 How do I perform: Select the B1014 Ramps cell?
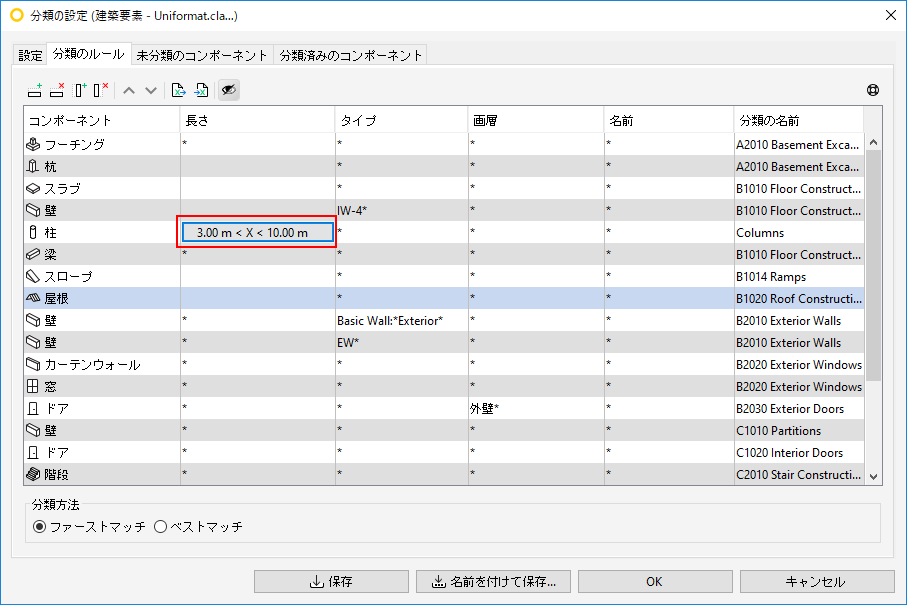[799, 276]
